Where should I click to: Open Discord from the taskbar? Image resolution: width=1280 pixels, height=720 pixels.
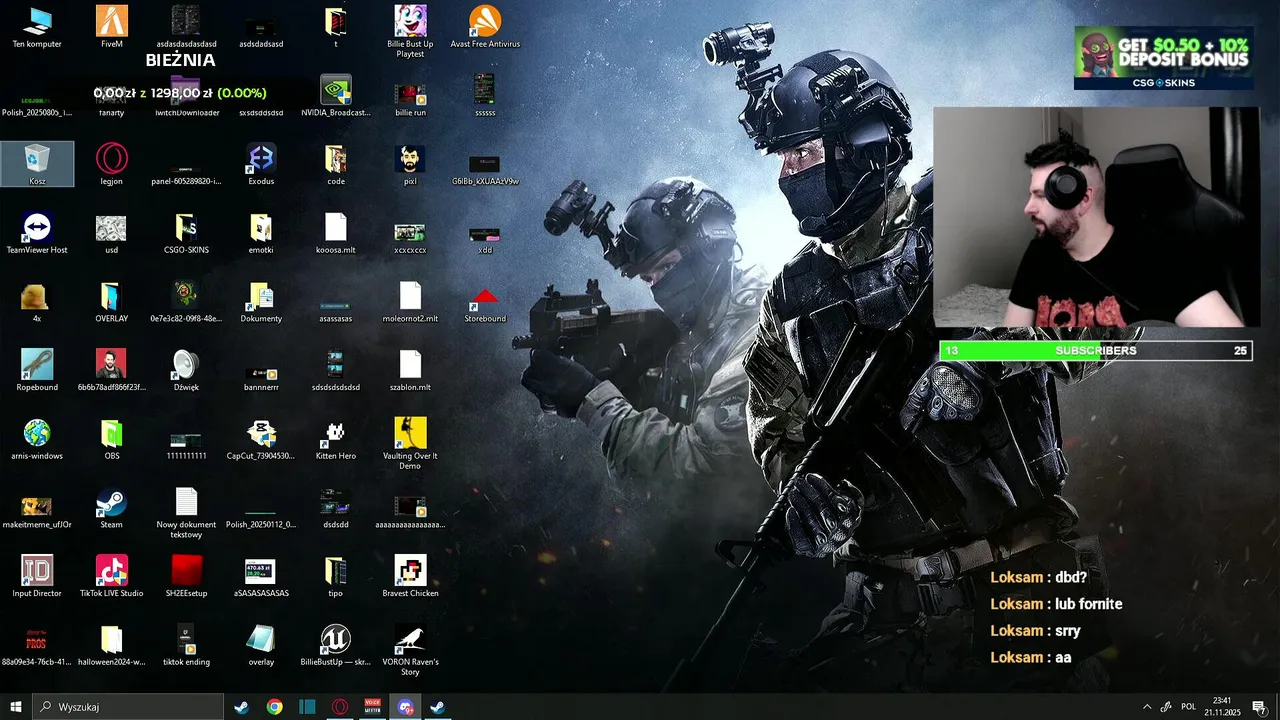[406, 707]
